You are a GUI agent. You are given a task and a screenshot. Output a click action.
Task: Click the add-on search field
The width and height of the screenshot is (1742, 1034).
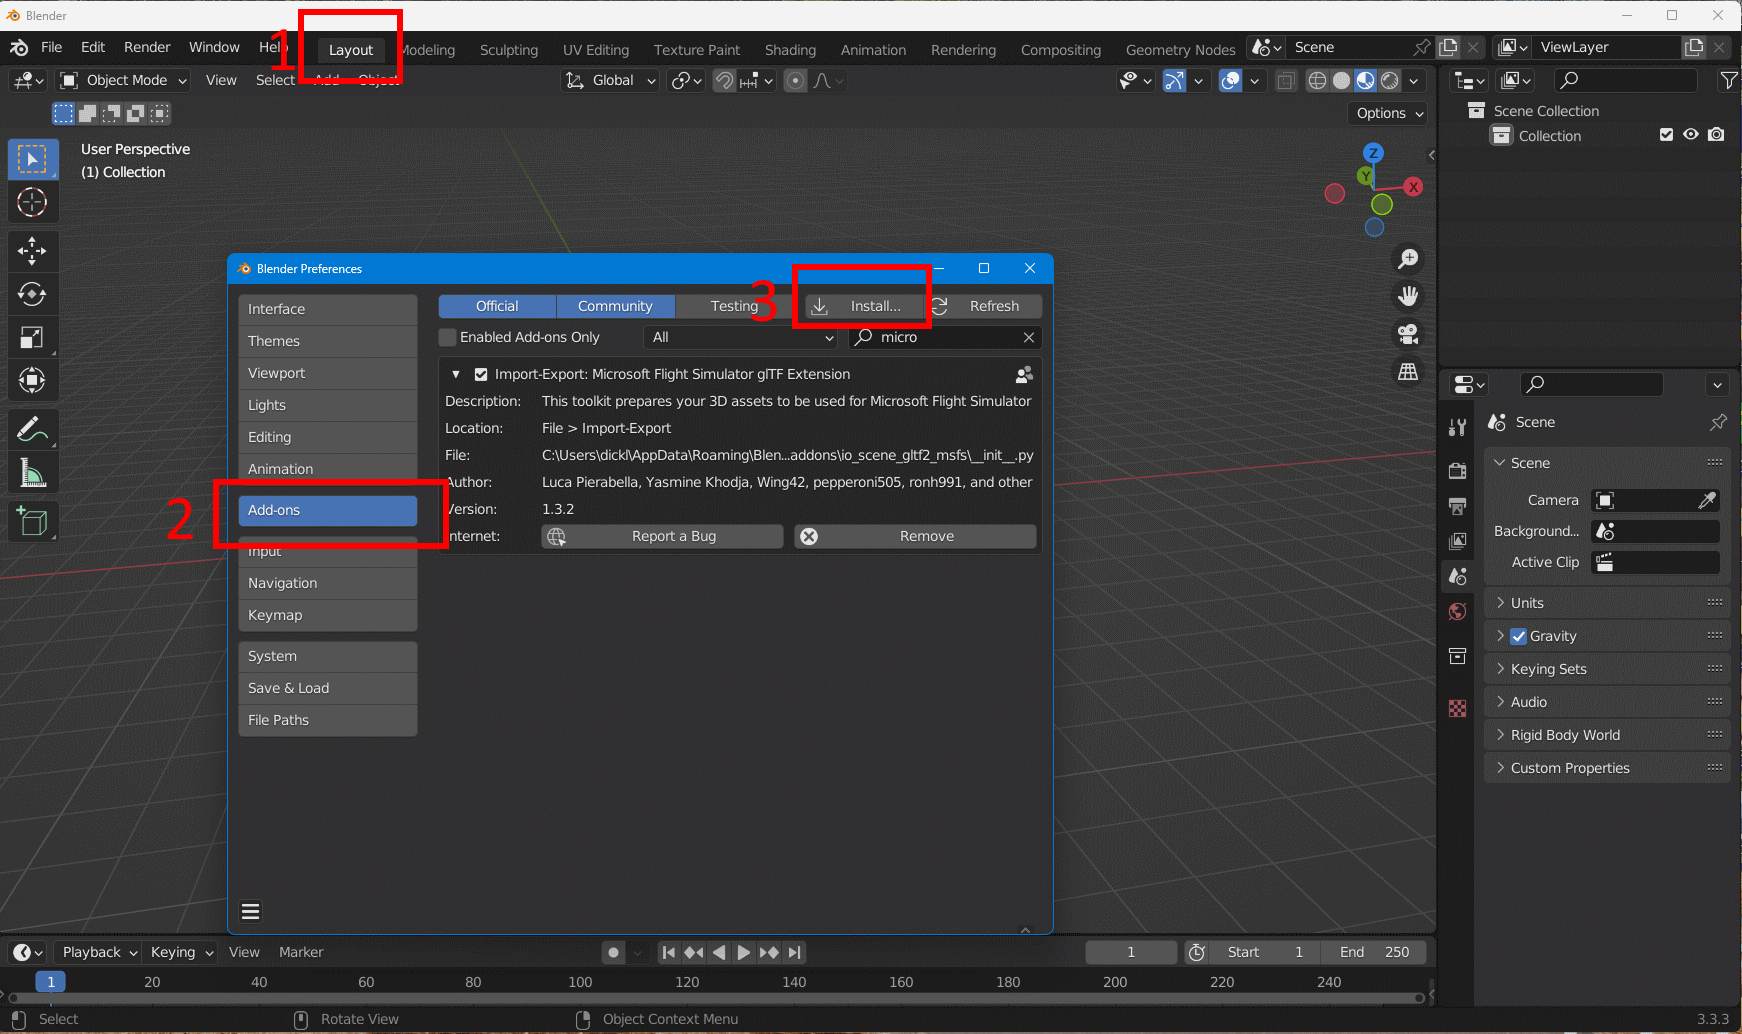pyautogui.click(x=945, y=337)
